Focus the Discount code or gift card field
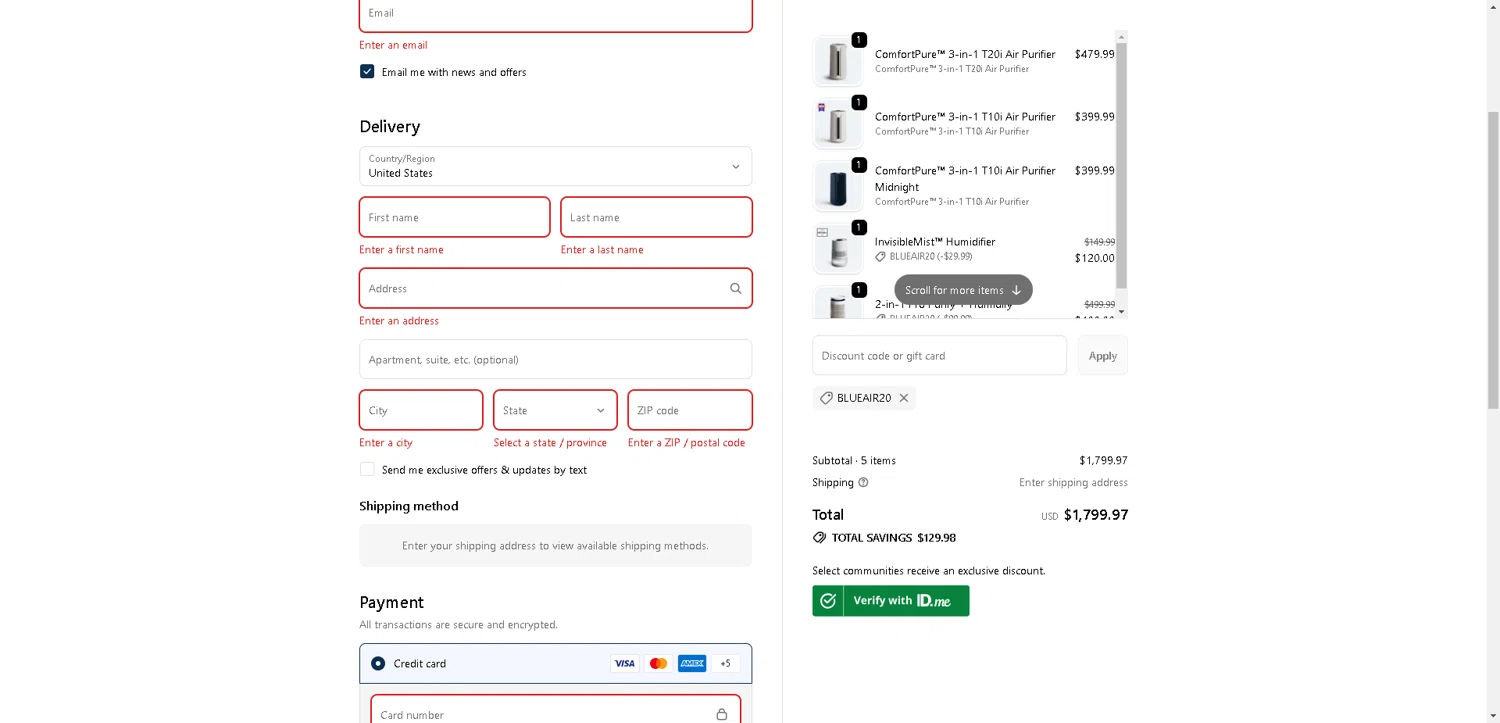The image size is (1500, 723). [x=939, y=356]
